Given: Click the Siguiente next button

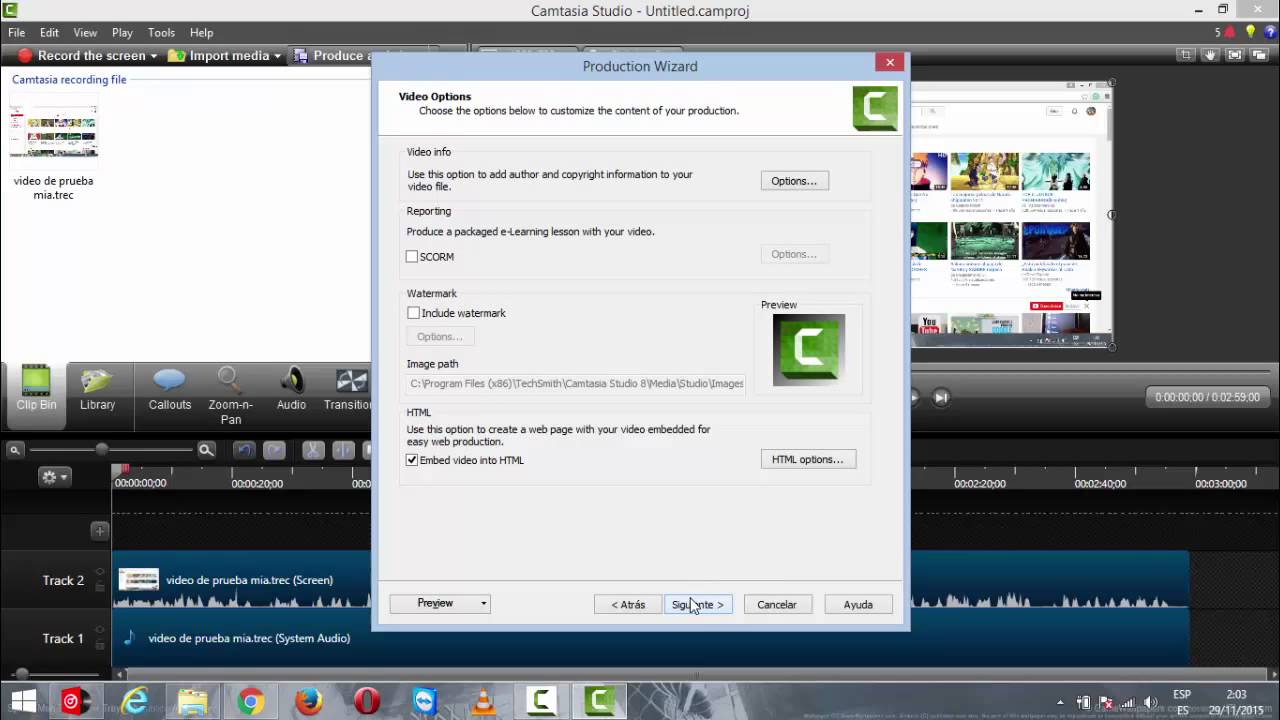Looking at the screenshot, I should pos(698,605).
